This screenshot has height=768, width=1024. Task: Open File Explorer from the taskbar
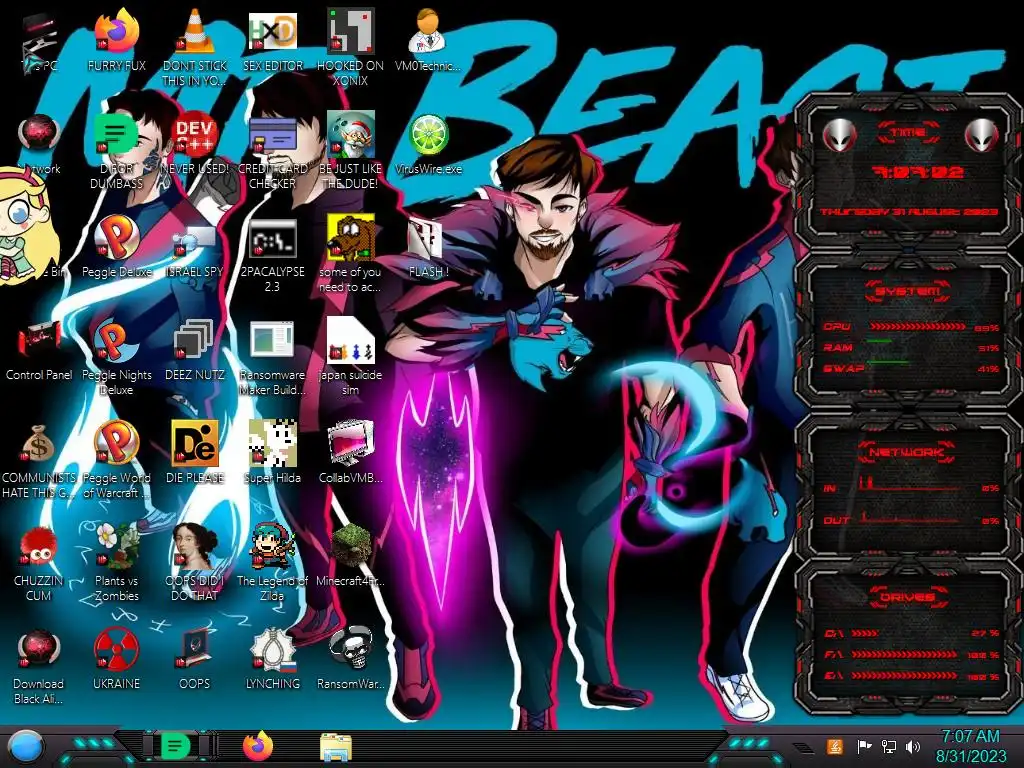[x=336, y=746]
